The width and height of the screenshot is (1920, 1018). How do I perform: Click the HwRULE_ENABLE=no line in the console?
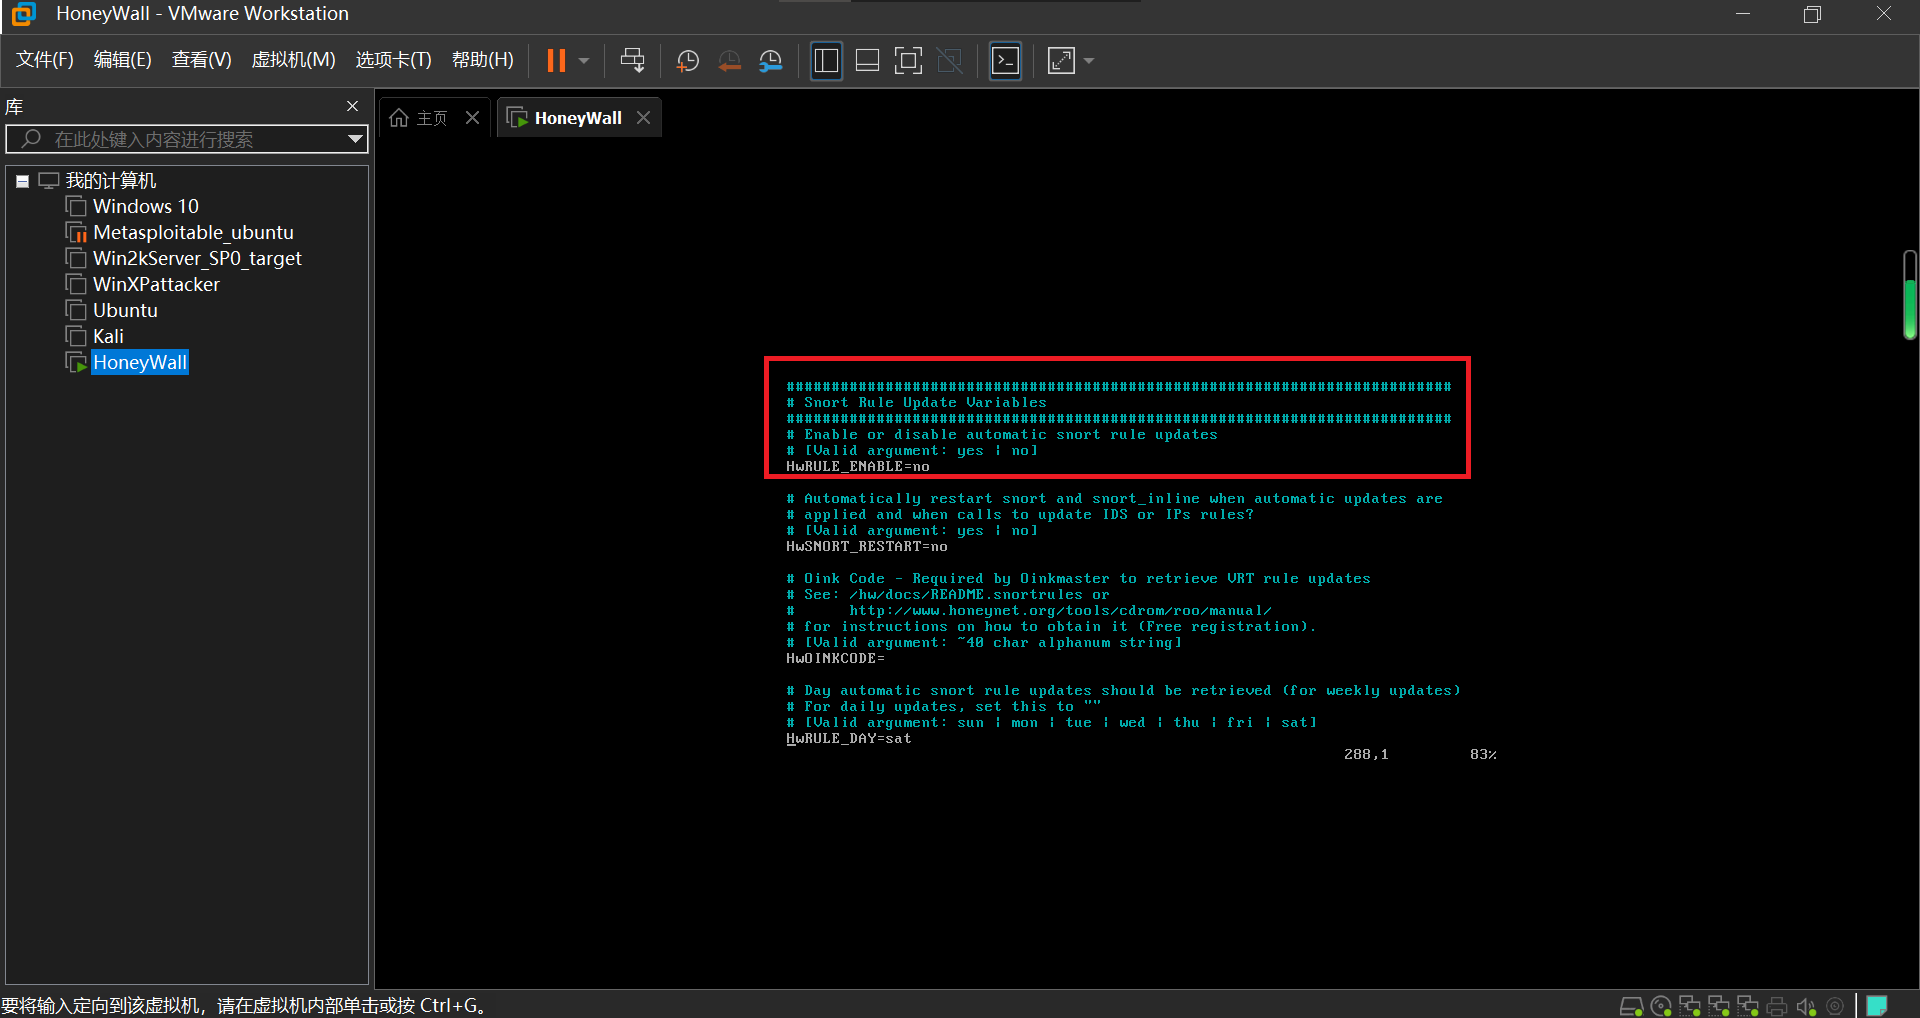pos(858,467)
